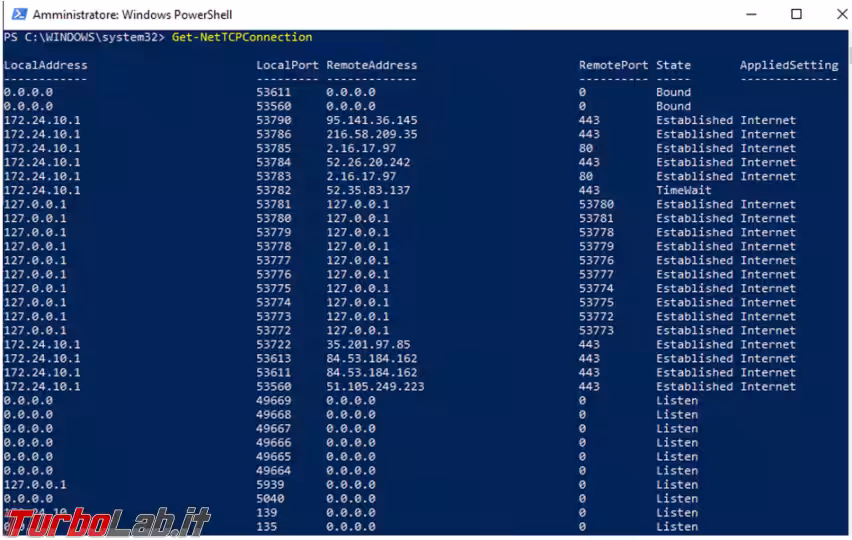Click the RemotePort column header
852x540 pixels.
pos(613,65)
